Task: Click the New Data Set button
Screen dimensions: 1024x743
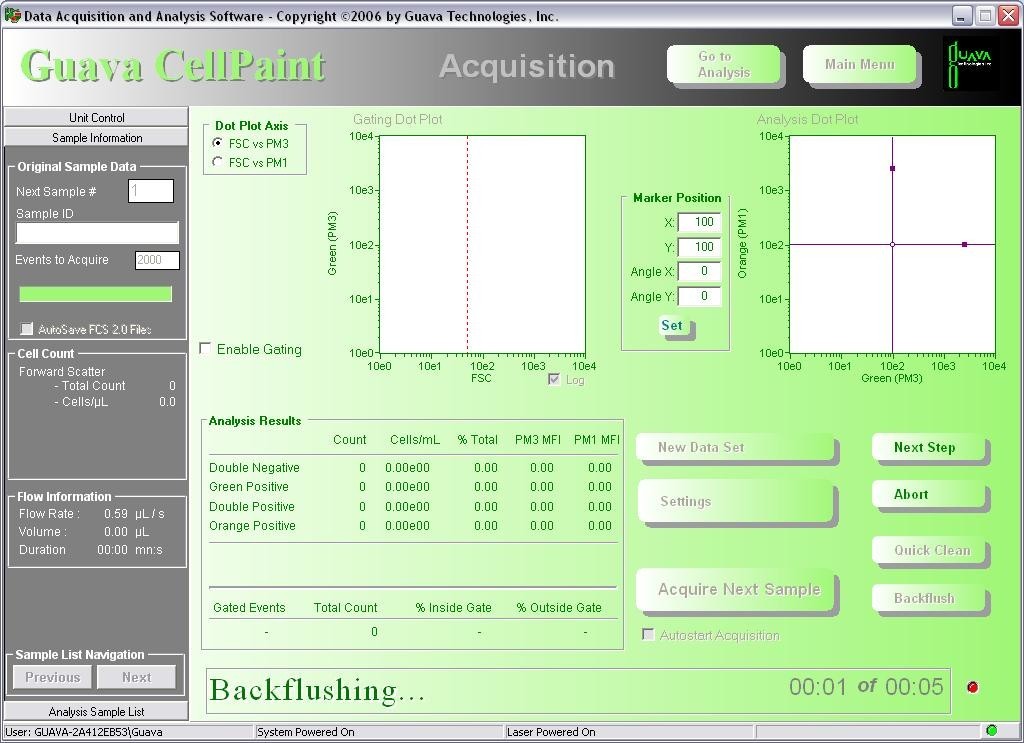Action: point(736,448)
